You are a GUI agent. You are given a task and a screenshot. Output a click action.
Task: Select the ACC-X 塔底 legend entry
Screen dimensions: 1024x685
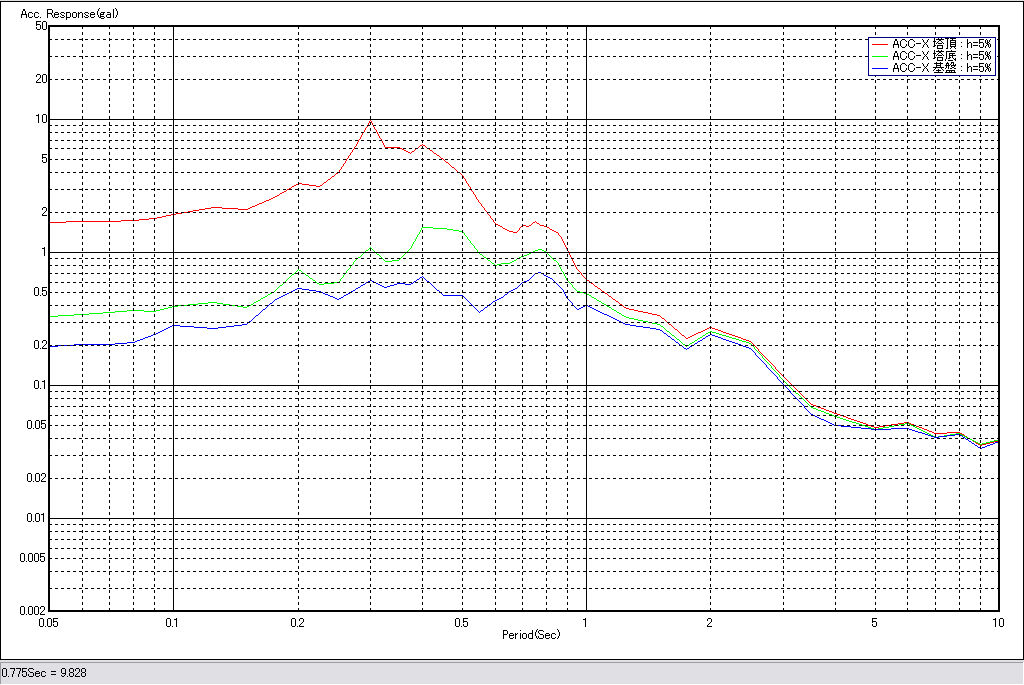pos(941,56)
